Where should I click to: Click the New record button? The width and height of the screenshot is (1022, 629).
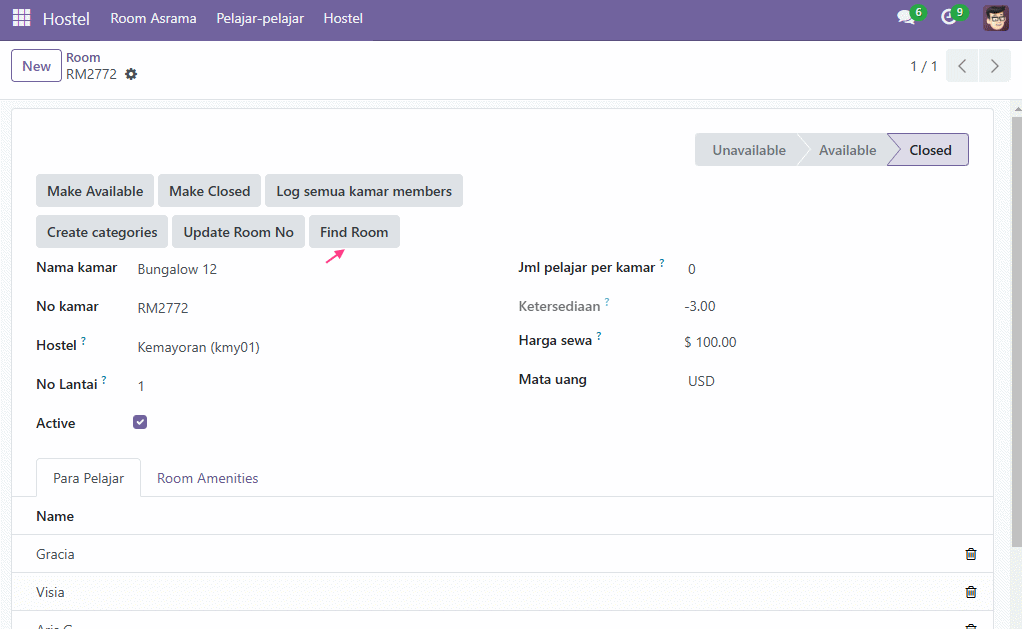(36, 66)
